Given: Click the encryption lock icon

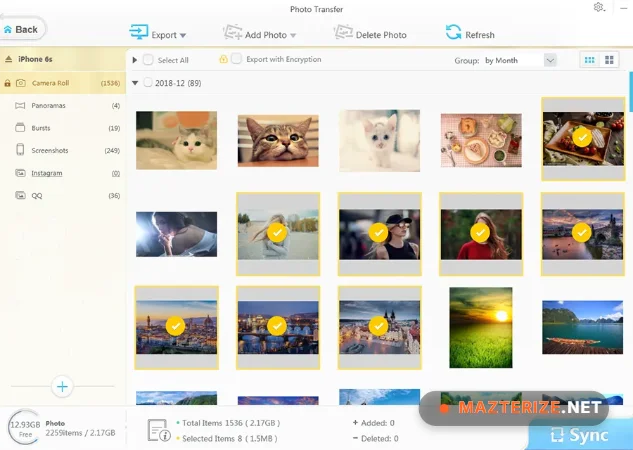Looking at the screenshot, I should coord(223,59).
